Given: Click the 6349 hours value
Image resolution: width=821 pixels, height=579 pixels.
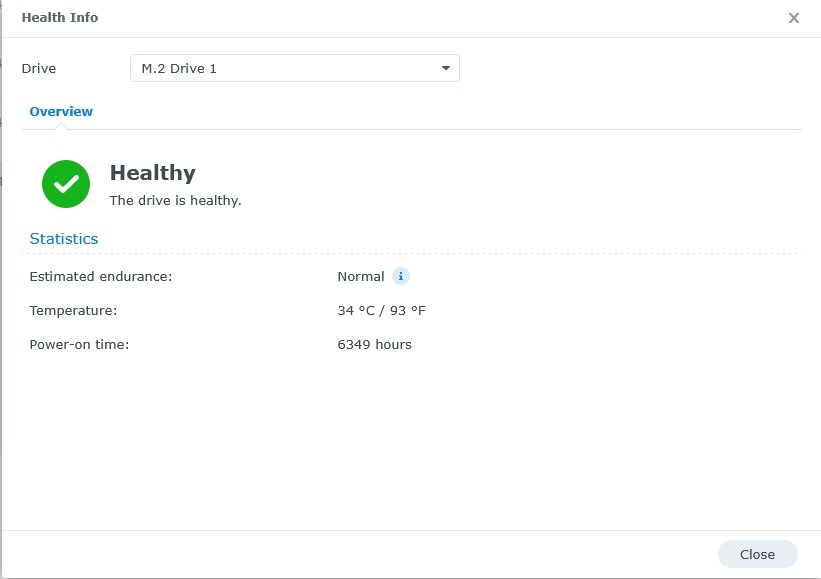Looking at the screenshot, I should click(x=374, y=345).
